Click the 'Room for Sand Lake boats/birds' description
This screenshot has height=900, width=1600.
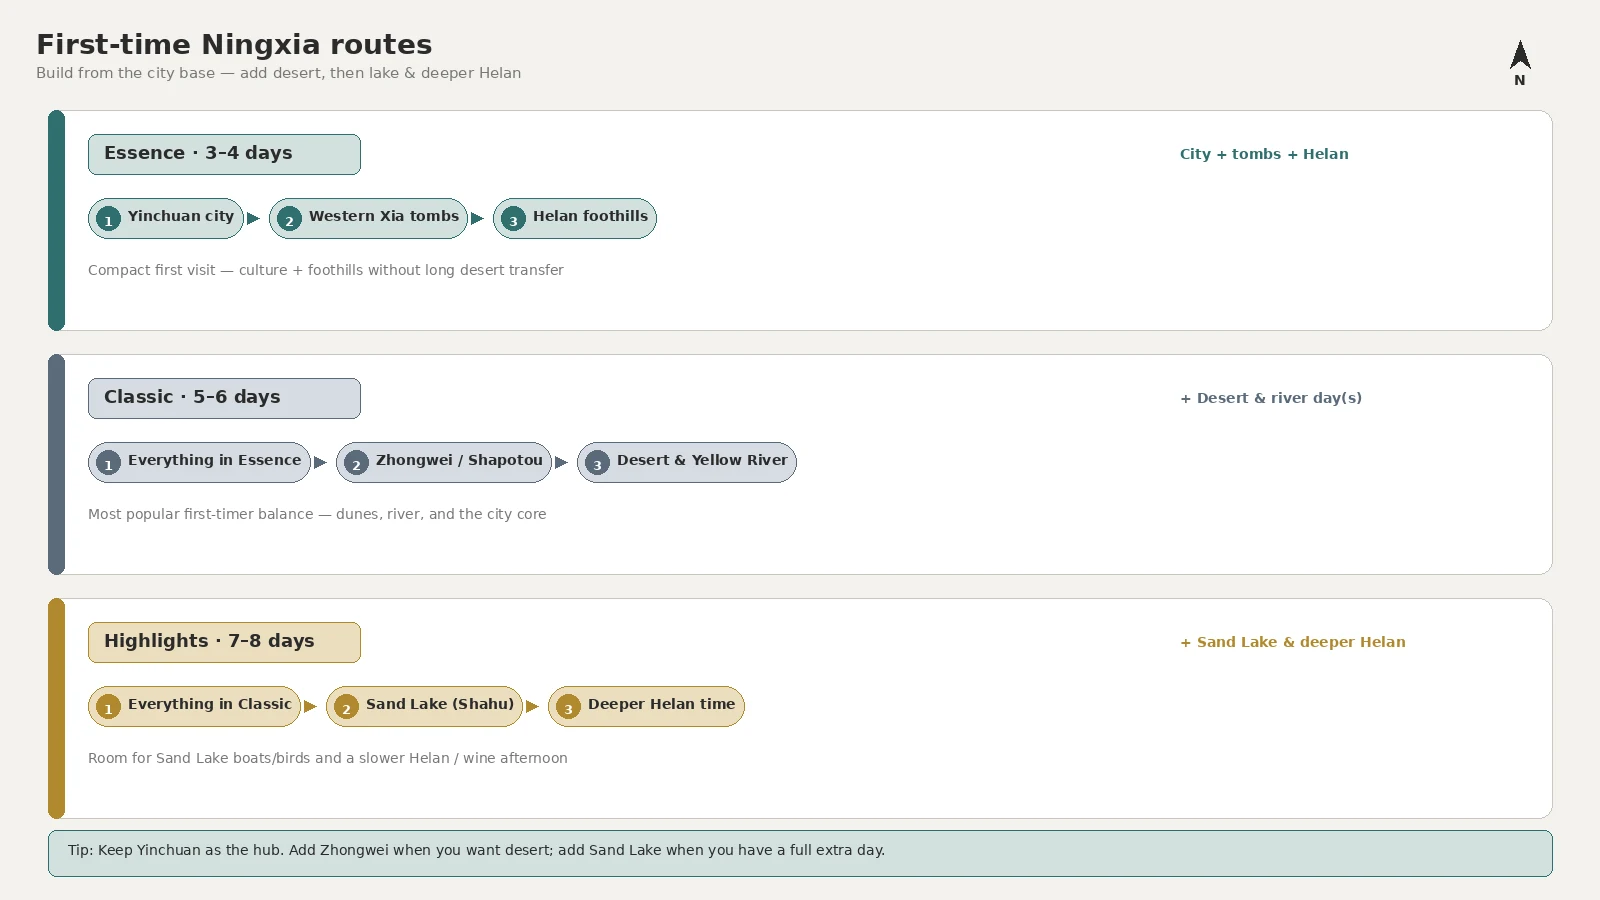click(328, 758)
